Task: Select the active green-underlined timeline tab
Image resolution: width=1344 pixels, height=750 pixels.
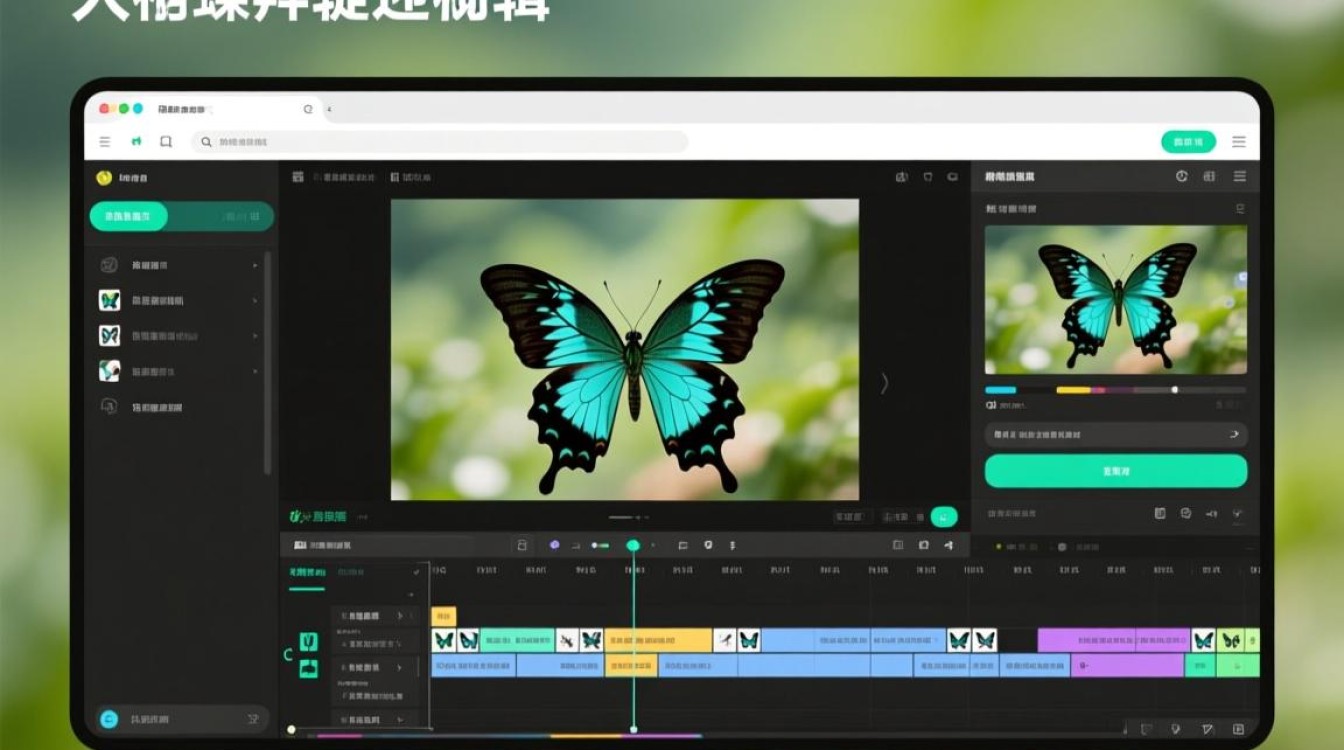Action: tap(307, 573)
